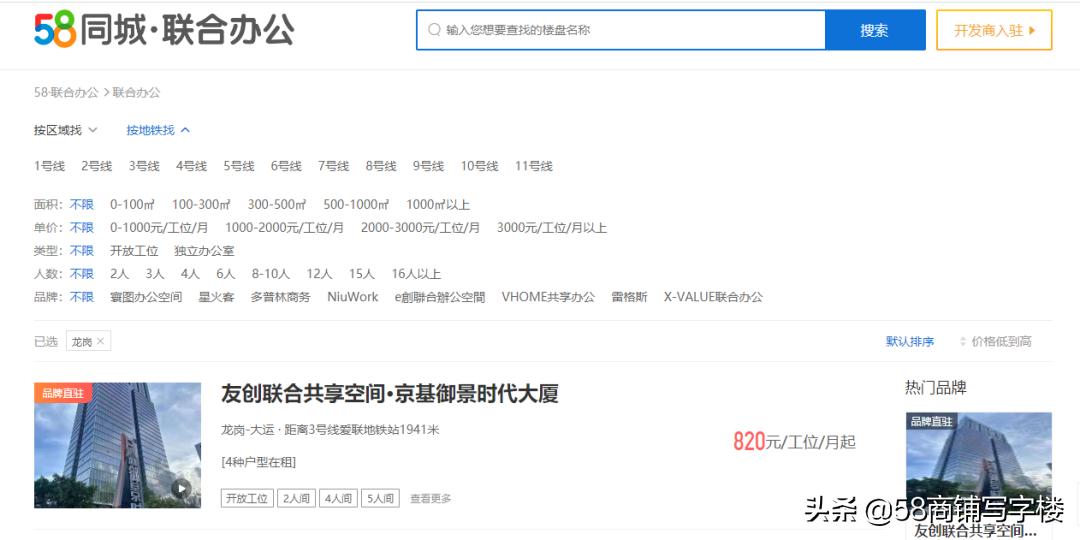Screen dimensions: 1080x540
Task: Filter headcount by 16人以上
Action: click(x=416, y=274)
